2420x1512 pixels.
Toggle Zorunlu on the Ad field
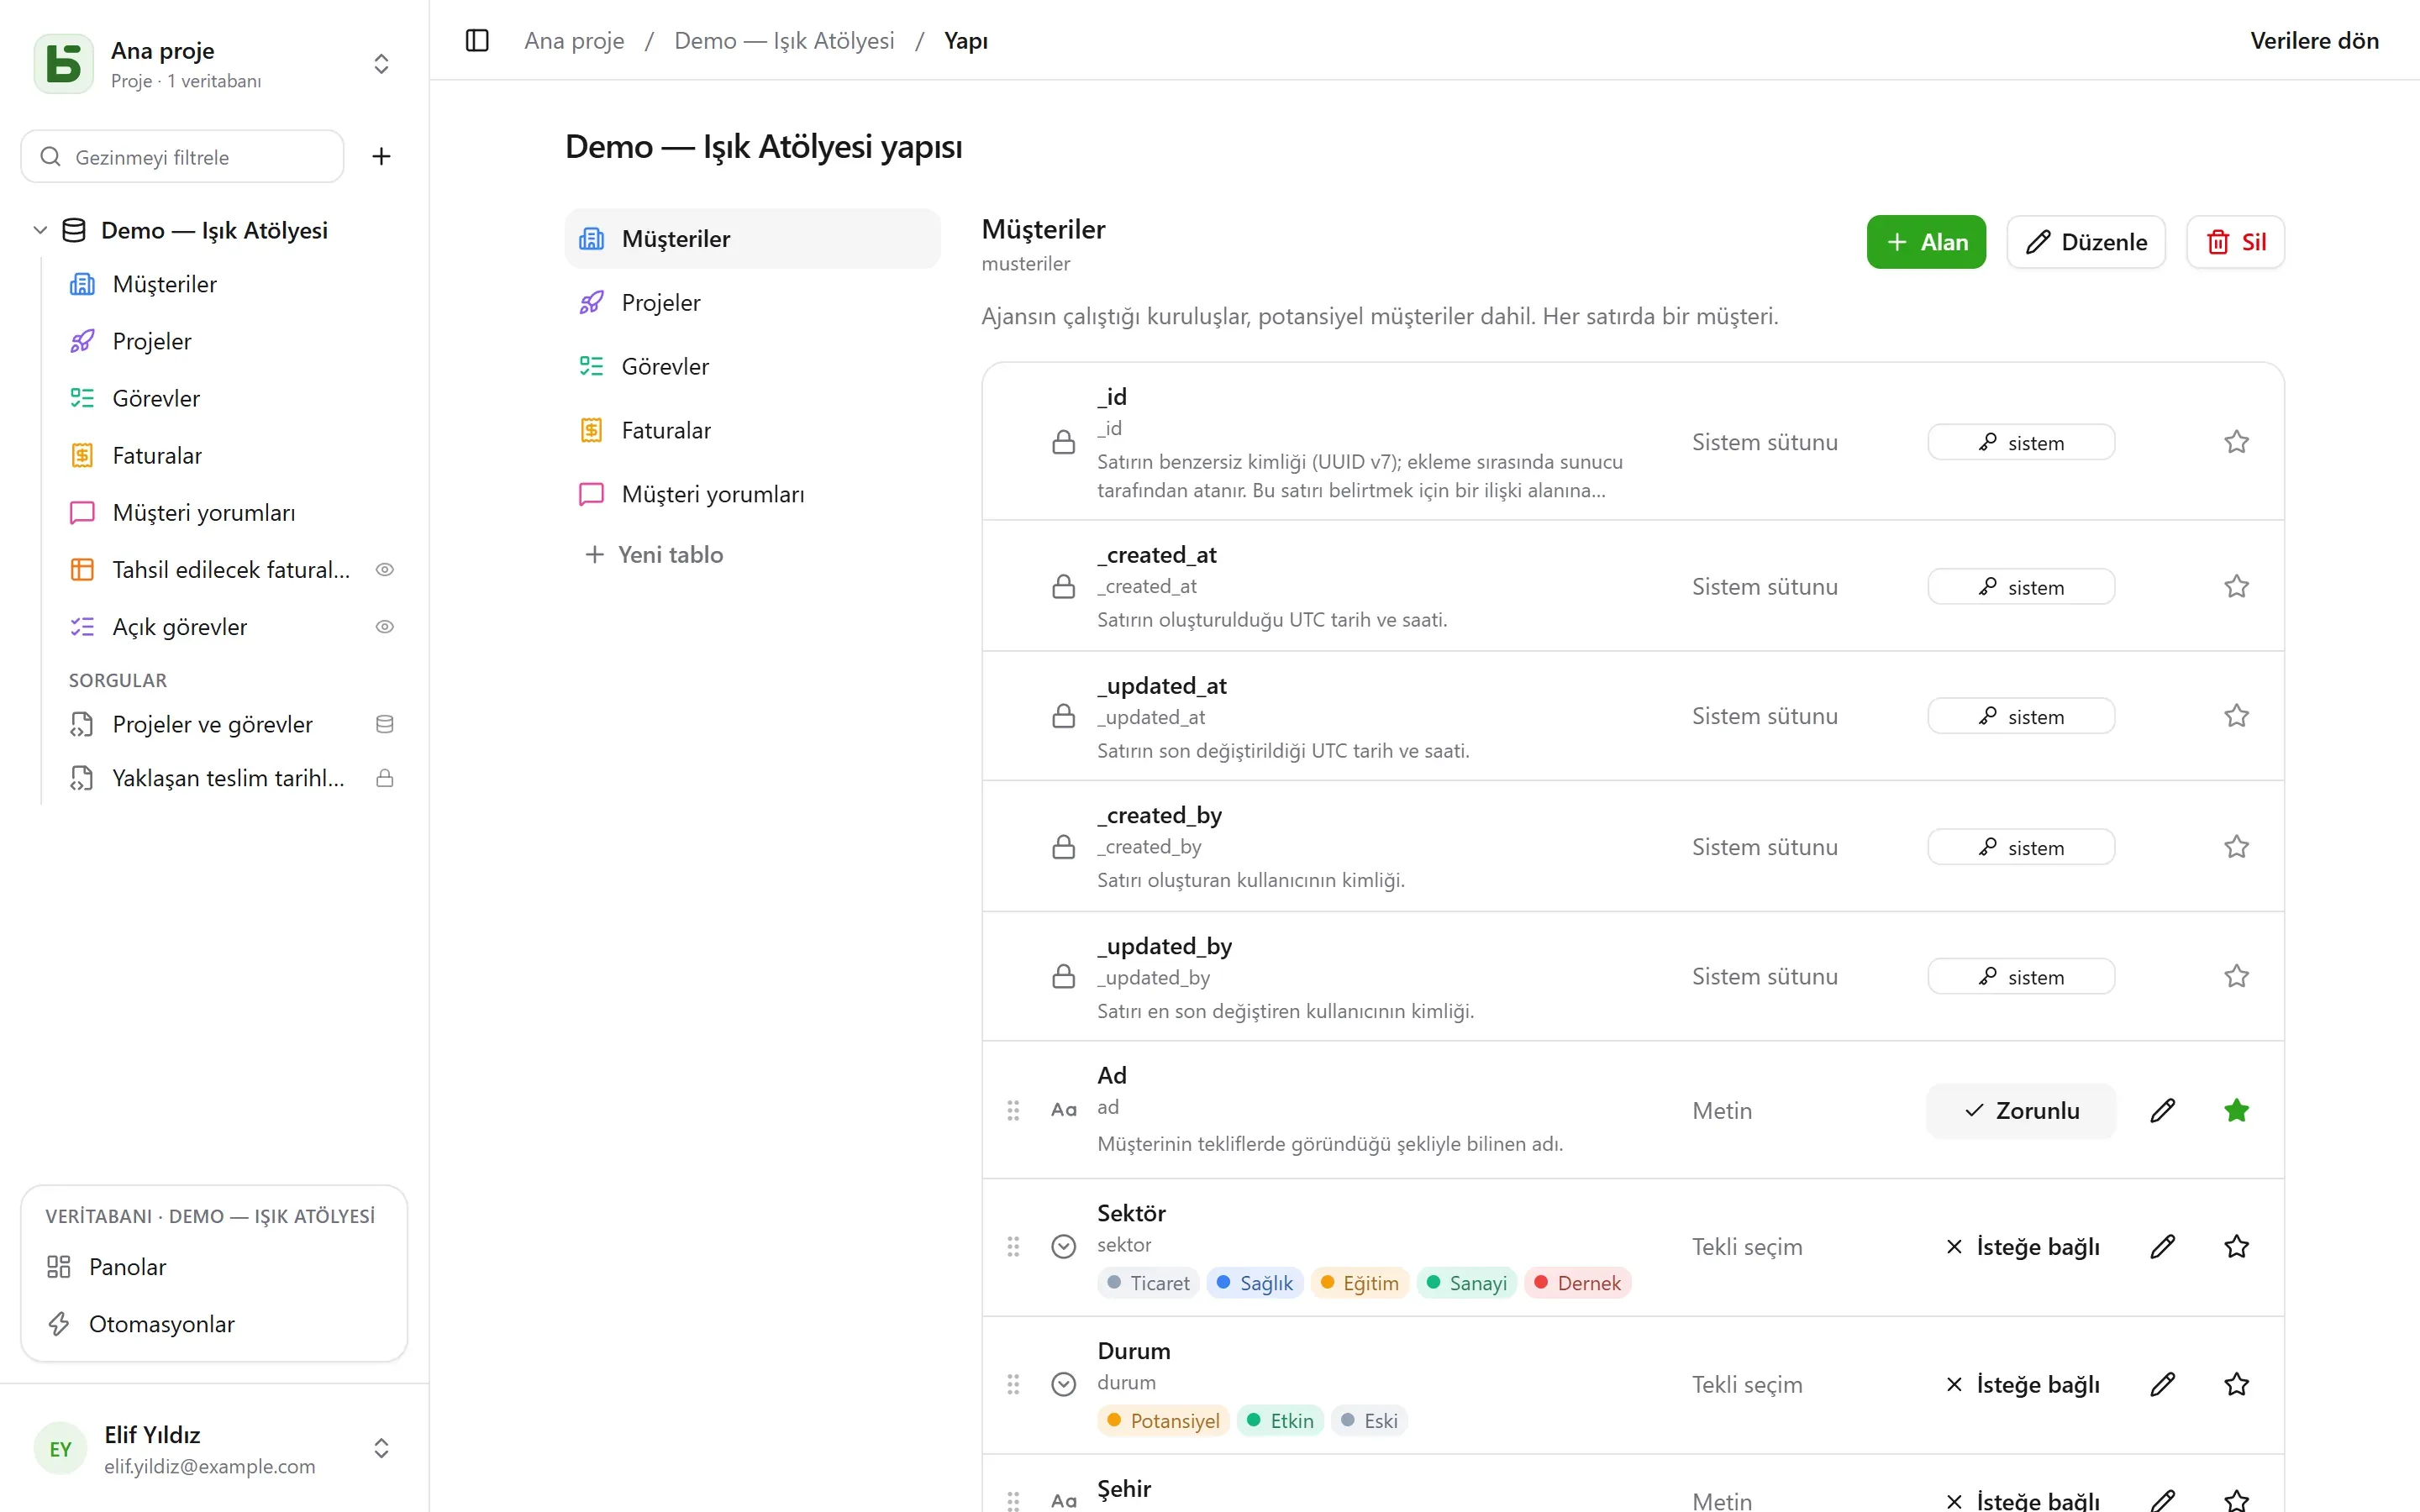[2021, 1110]
